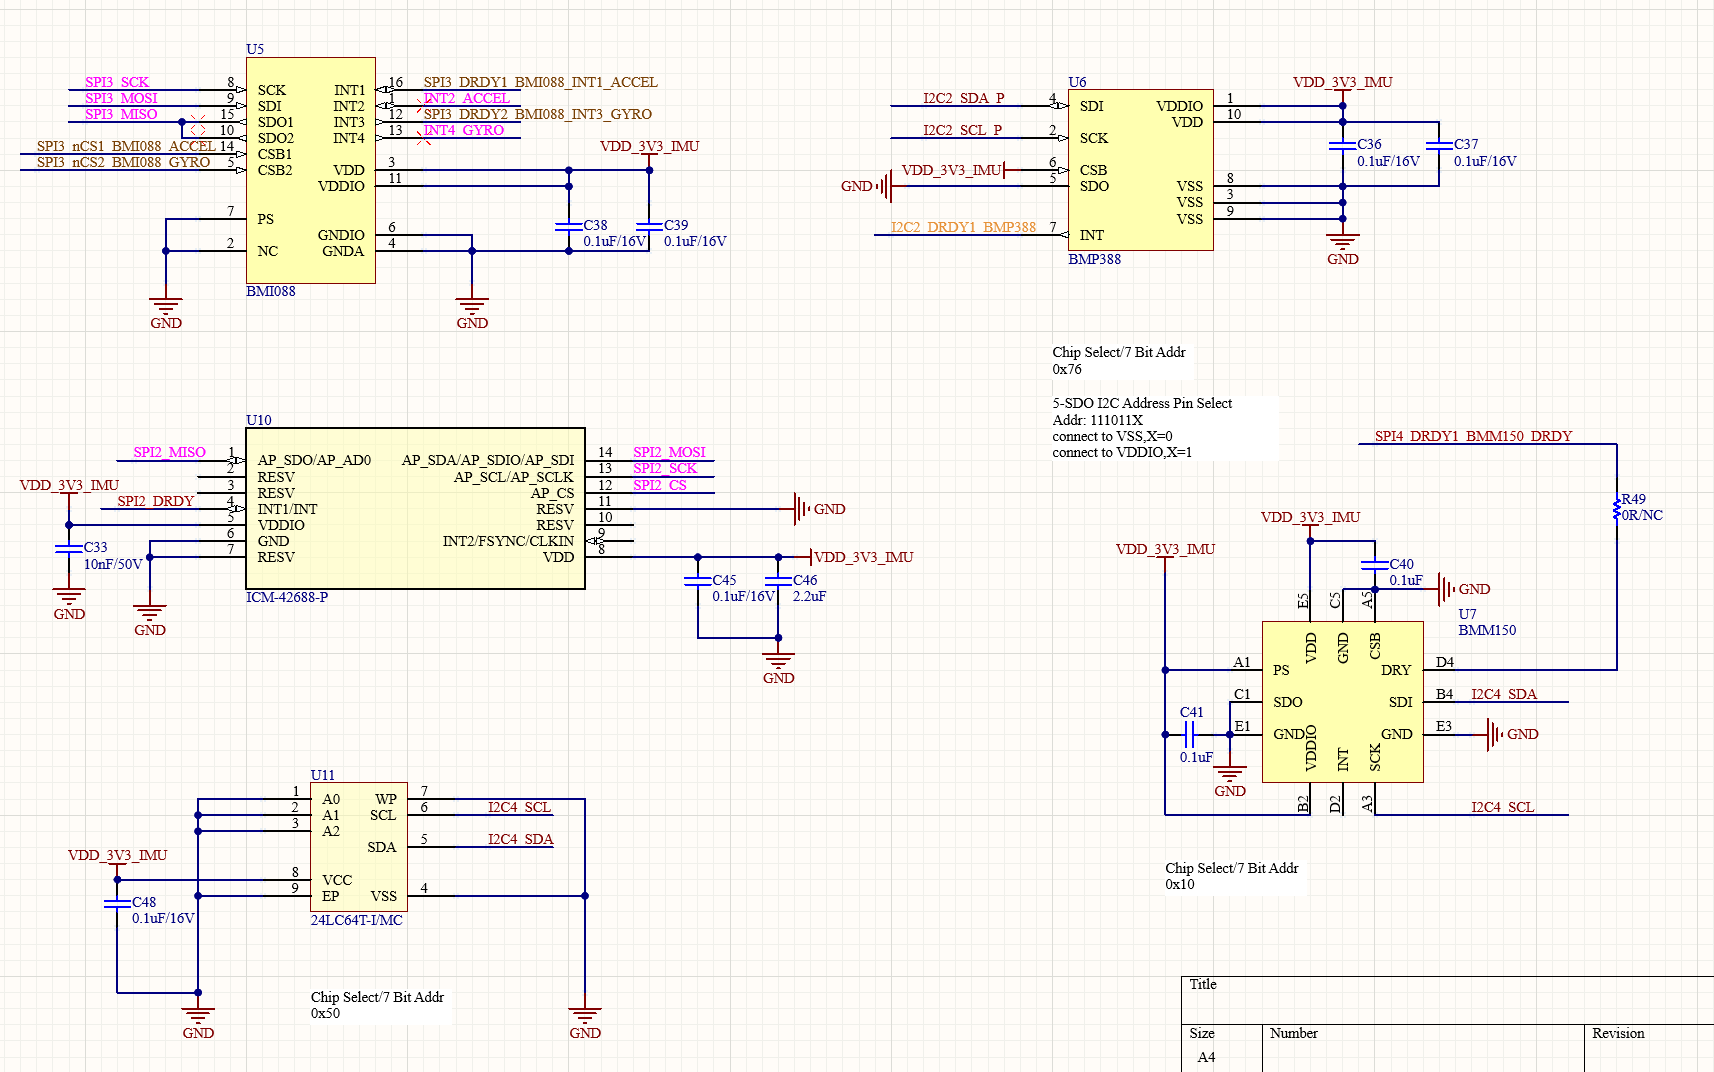The image size is (1714, 1072).
Task: Select capacitor C38 symbol
Action: point(569,227)
